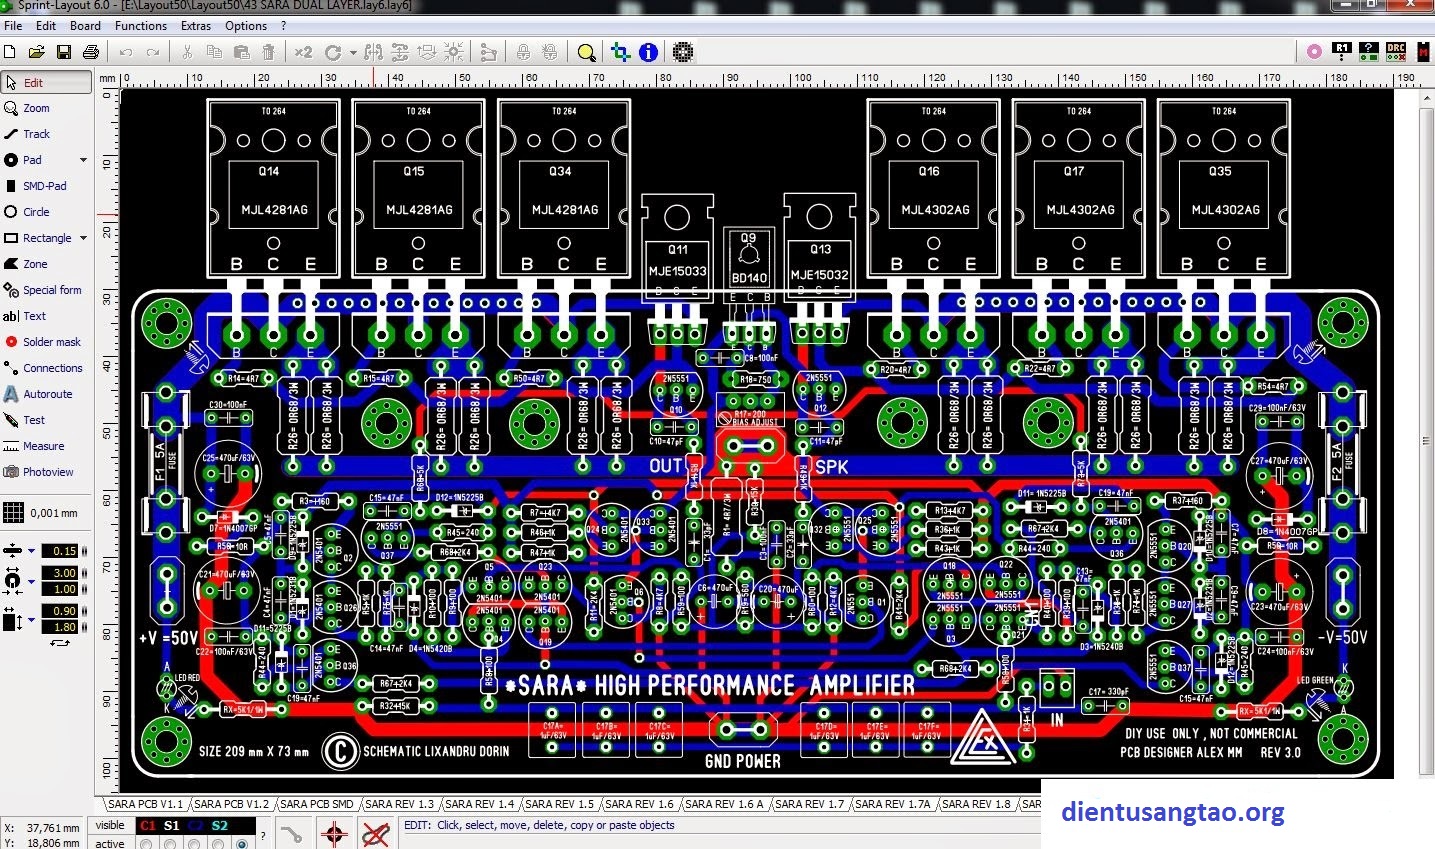
Task: Open the Rectangle tool dropdown
Action: click(x=83, y=237)
